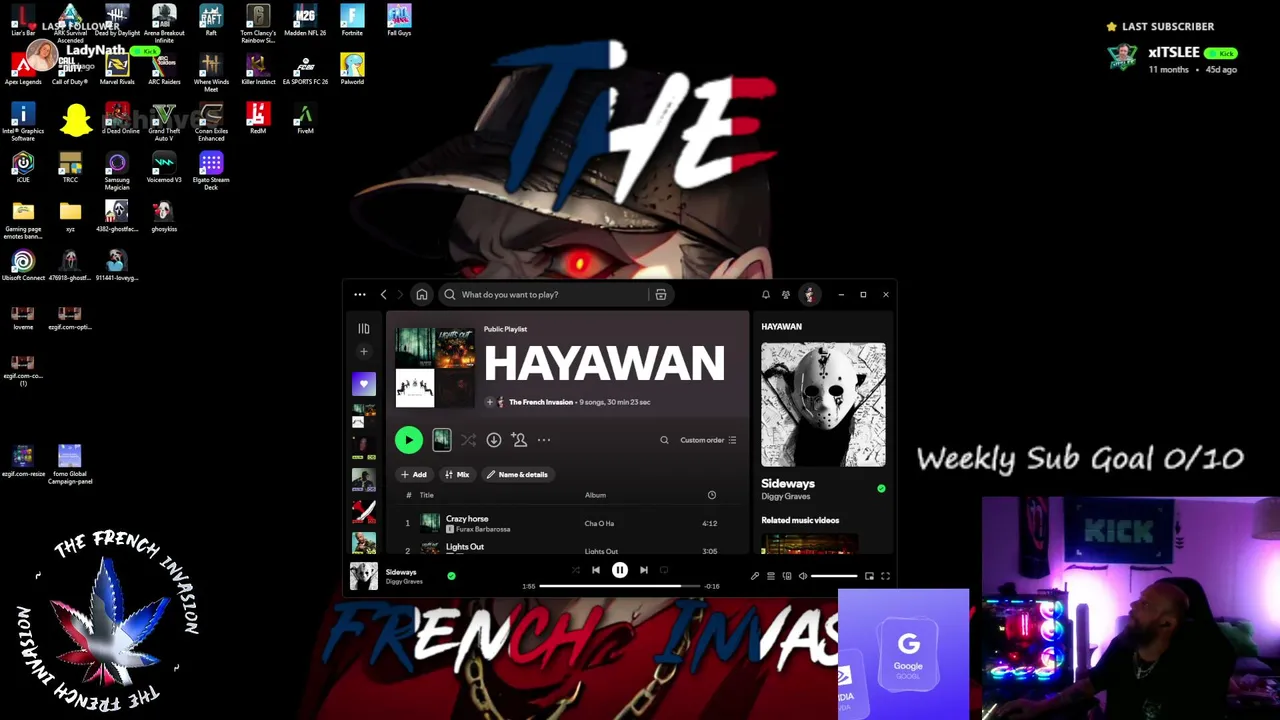1280x720 pixels.
Task: Open Spotify profile avatar menu
Action: (809, 295)
